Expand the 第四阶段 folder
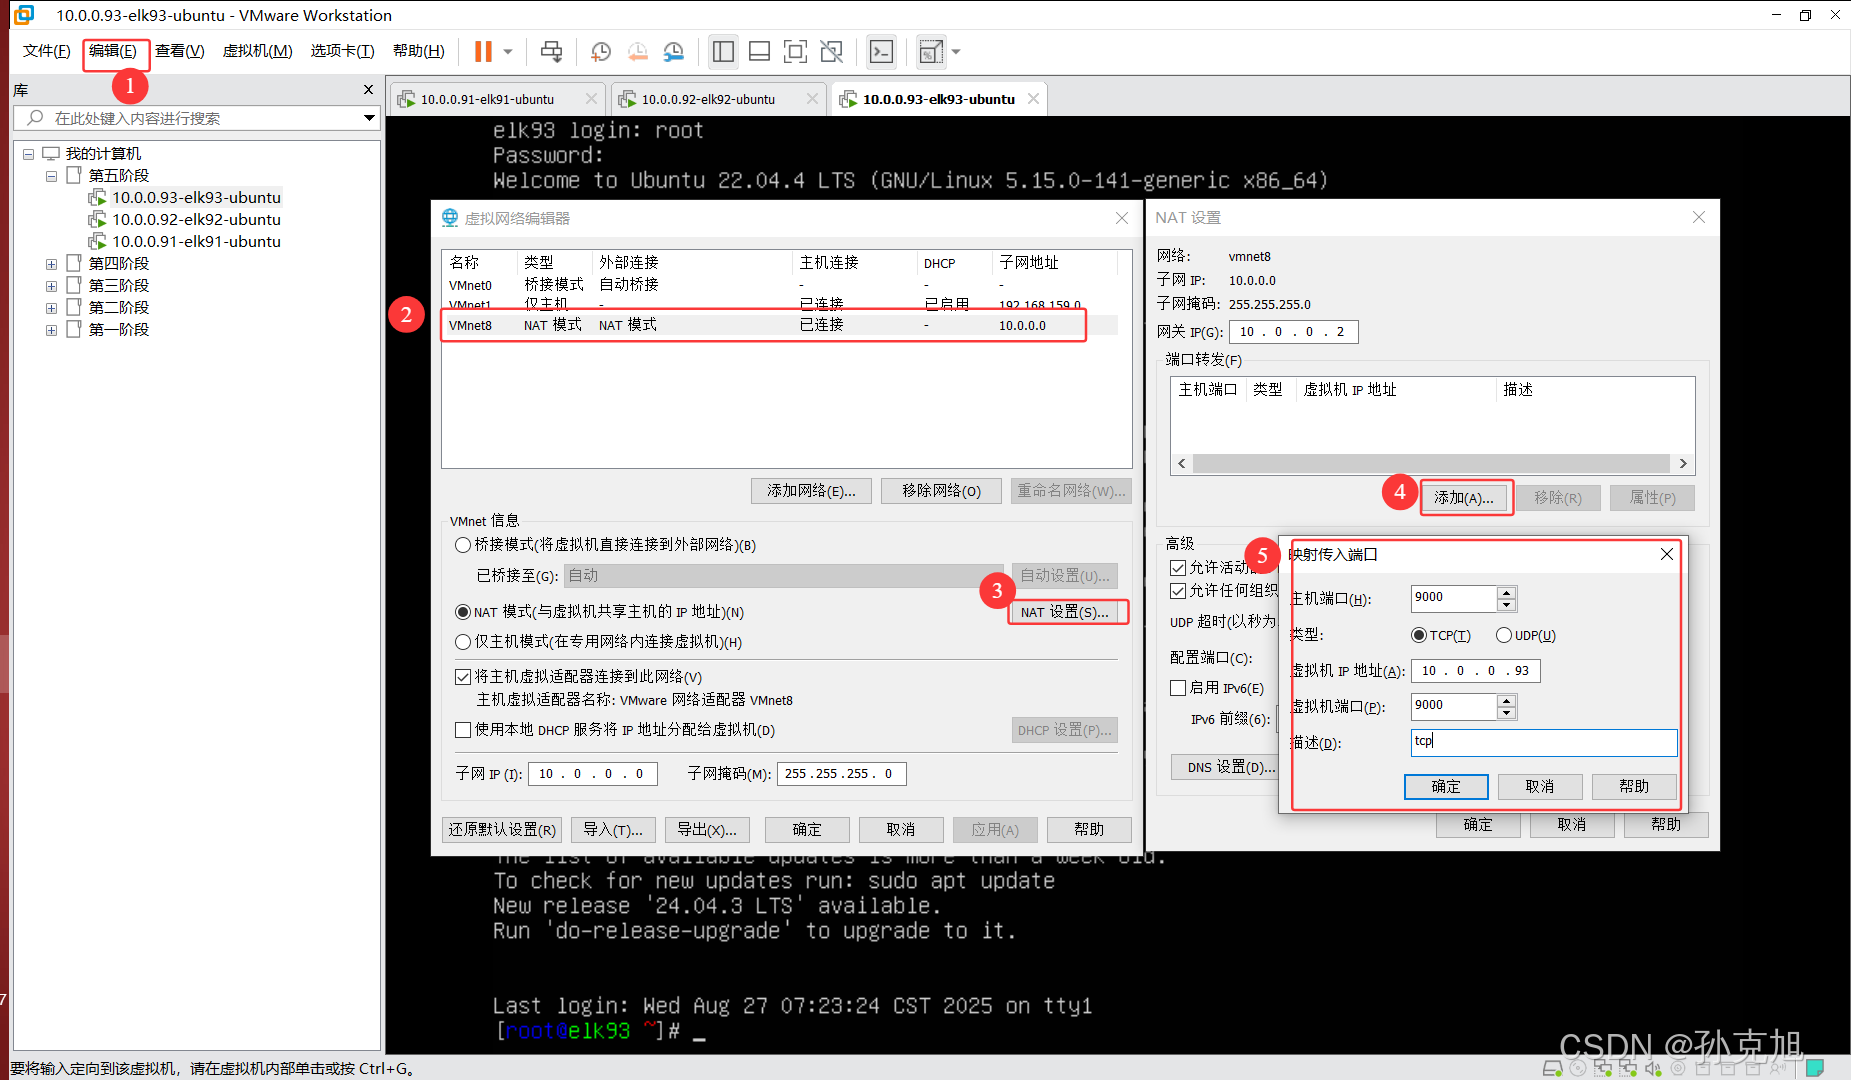 click(x=51, y=264)
